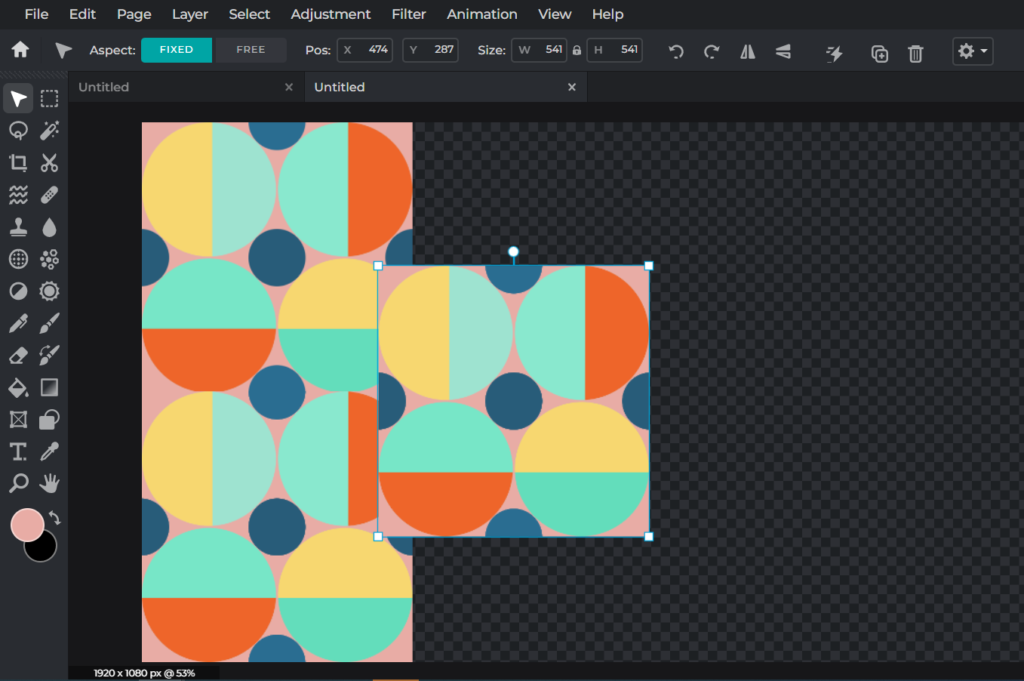
Task: Select the Eraser tool
Action: pyautogui.click(x=17, y=355)
